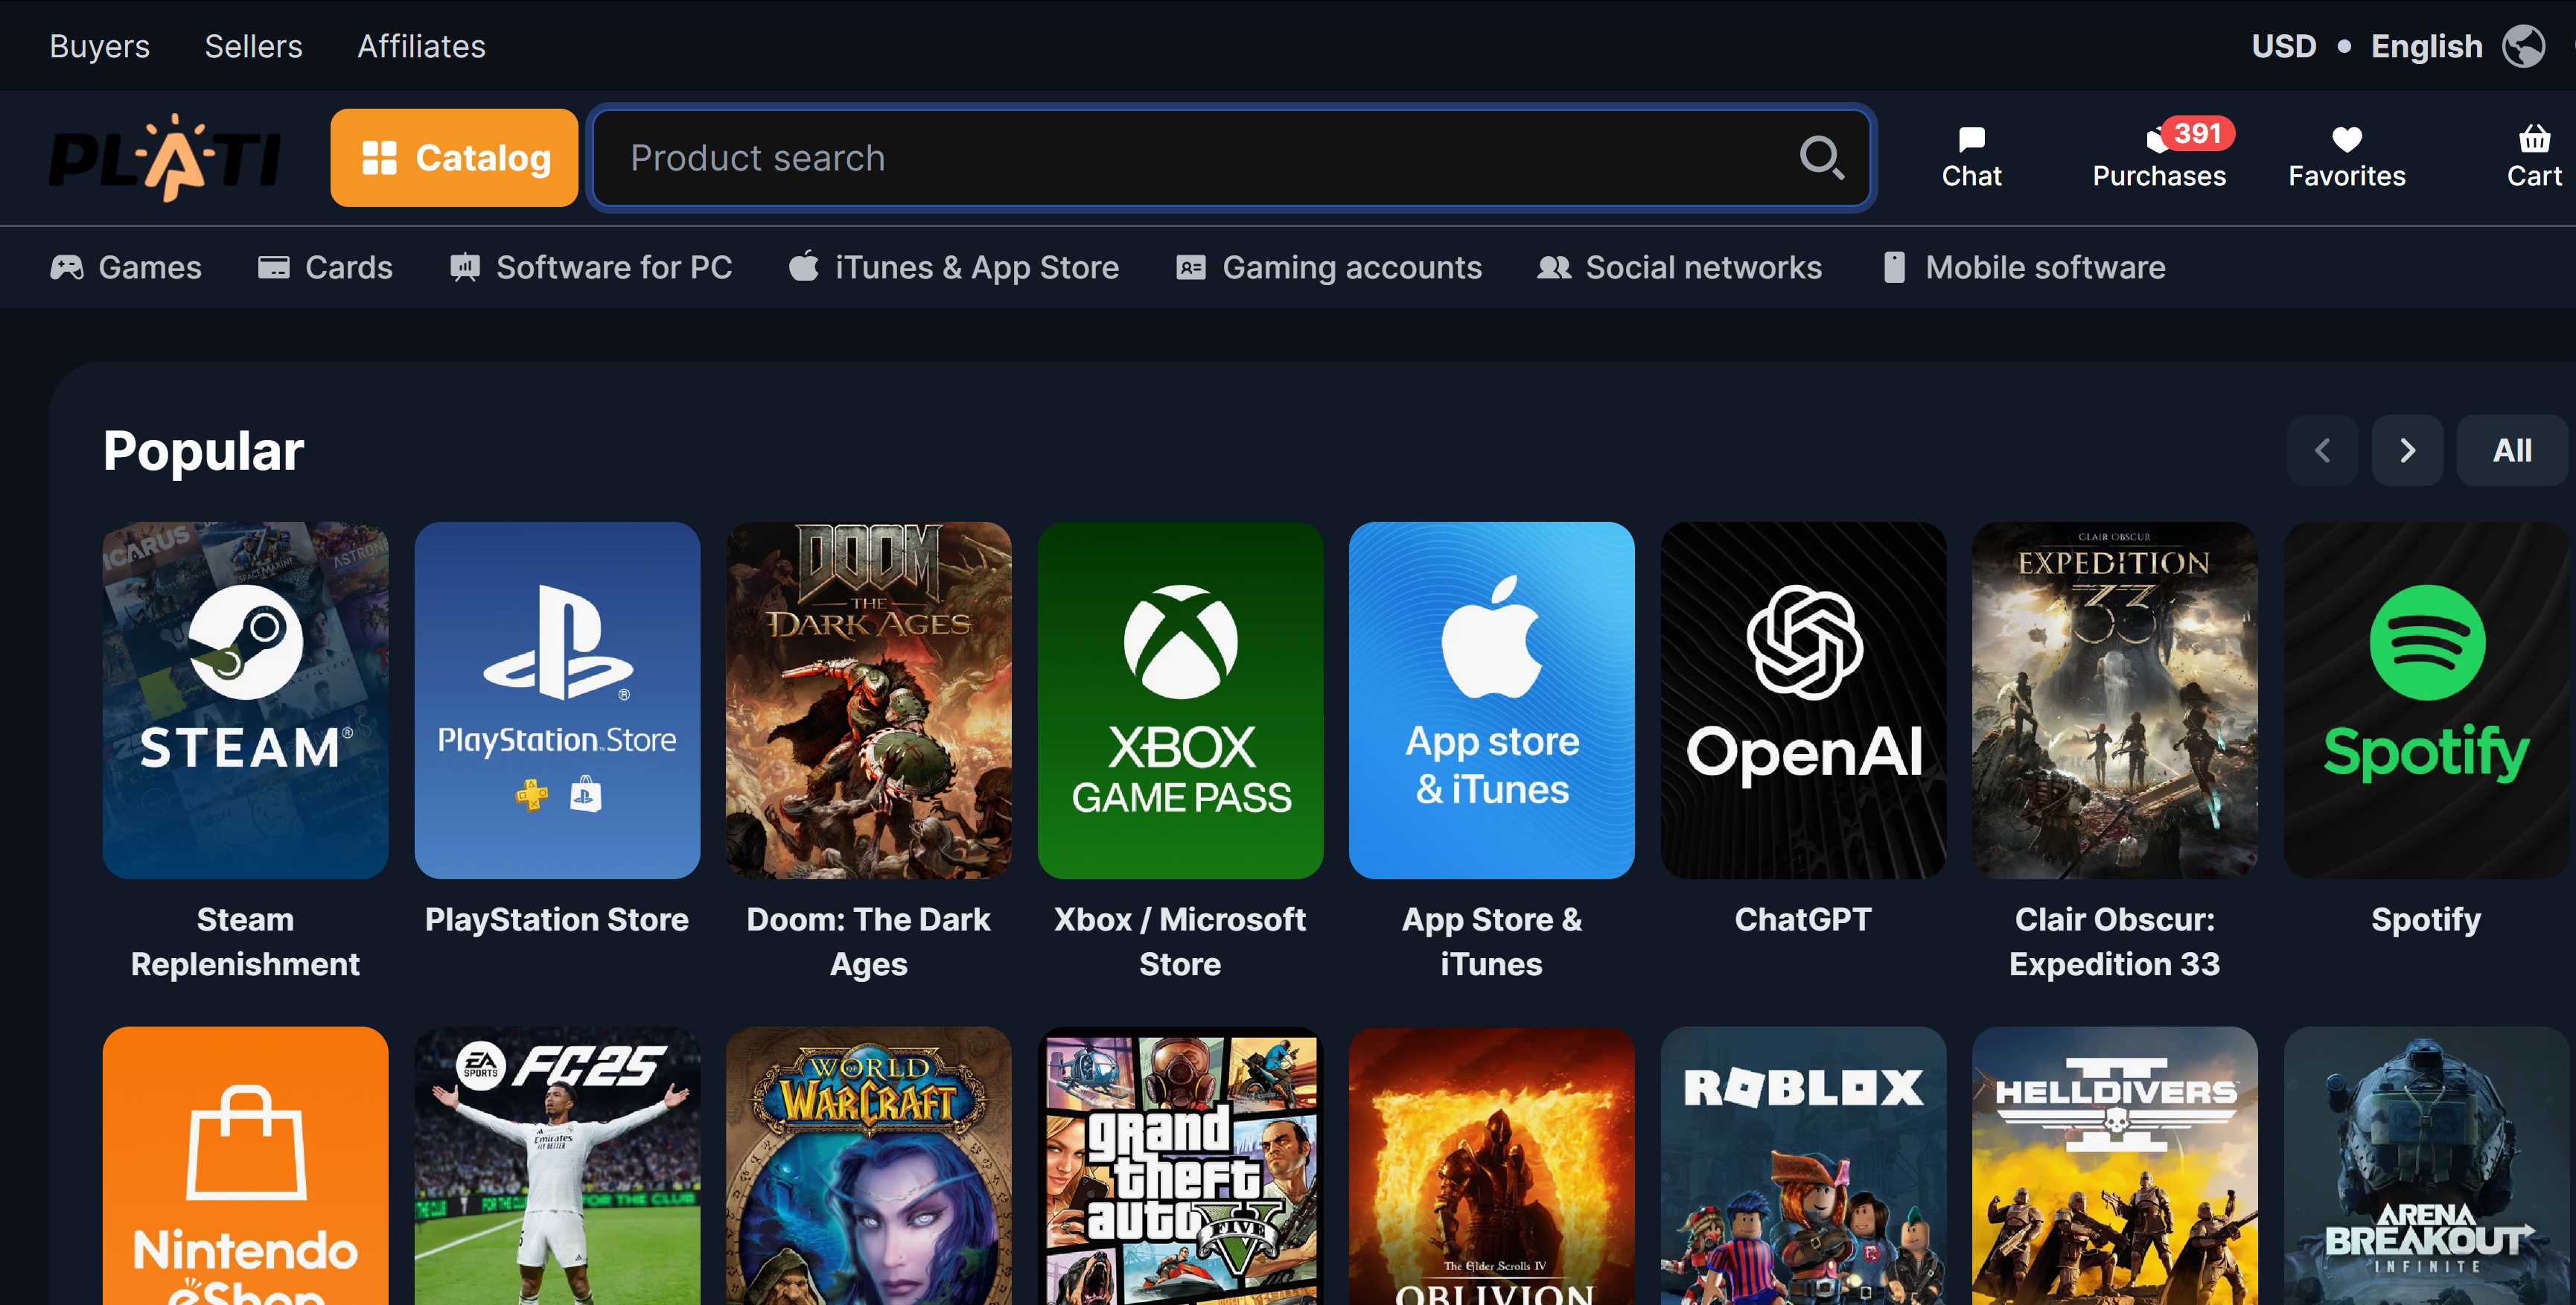Image resolution: width=2576 pixels, height=1305 pixels.
Task: Focus the Product search field
Action: [x=1200, y=157]
